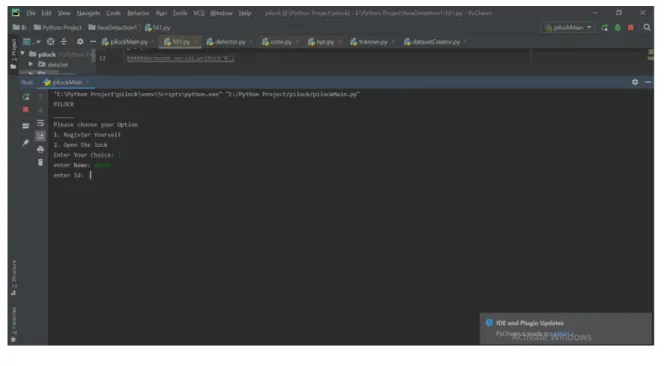Clear all console output with trash icon
The width and height of the screenshot is (664, 366).
[x=40, y=162]
